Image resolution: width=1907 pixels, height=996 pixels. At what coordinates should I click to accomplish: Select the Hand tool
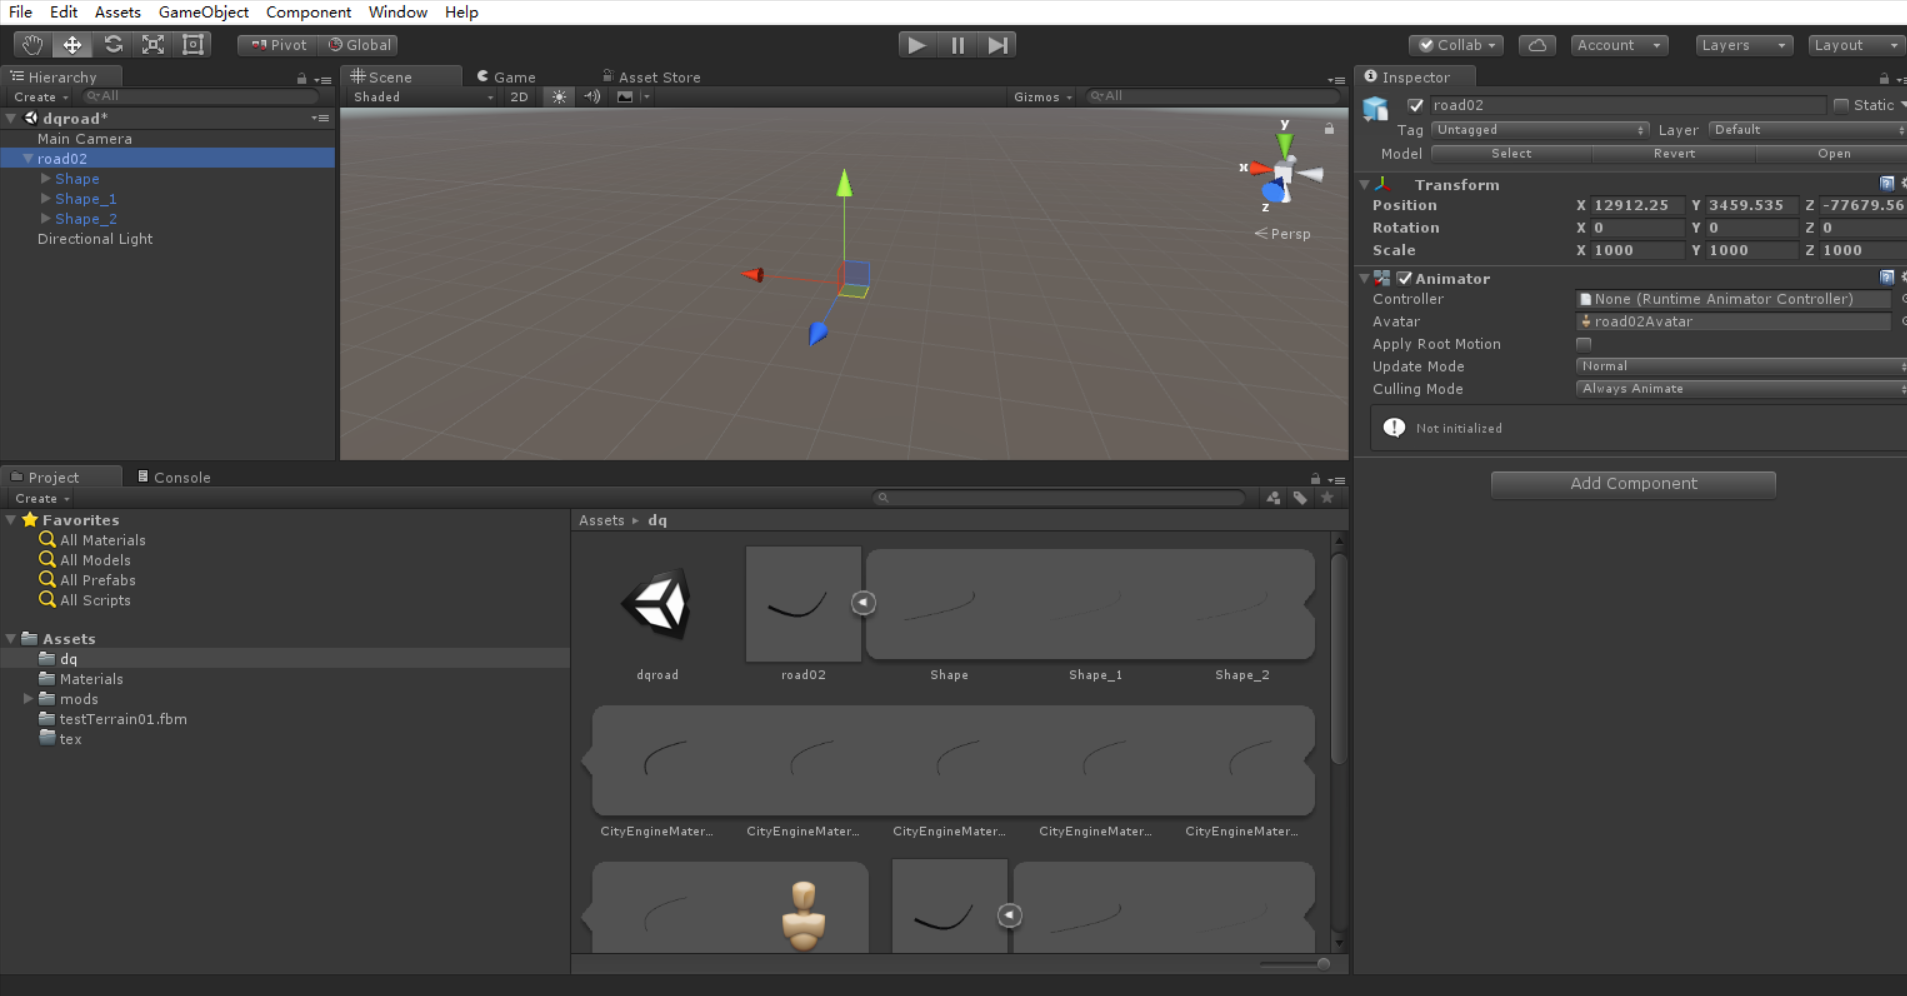coord(32,45)
